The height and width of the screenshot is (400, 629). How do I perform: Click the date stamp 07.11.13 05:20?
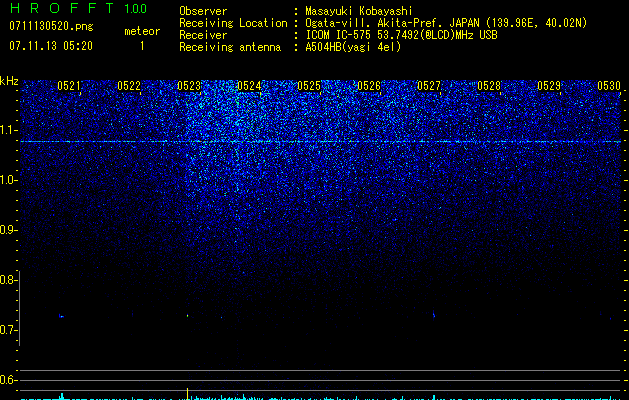(51, 46)
